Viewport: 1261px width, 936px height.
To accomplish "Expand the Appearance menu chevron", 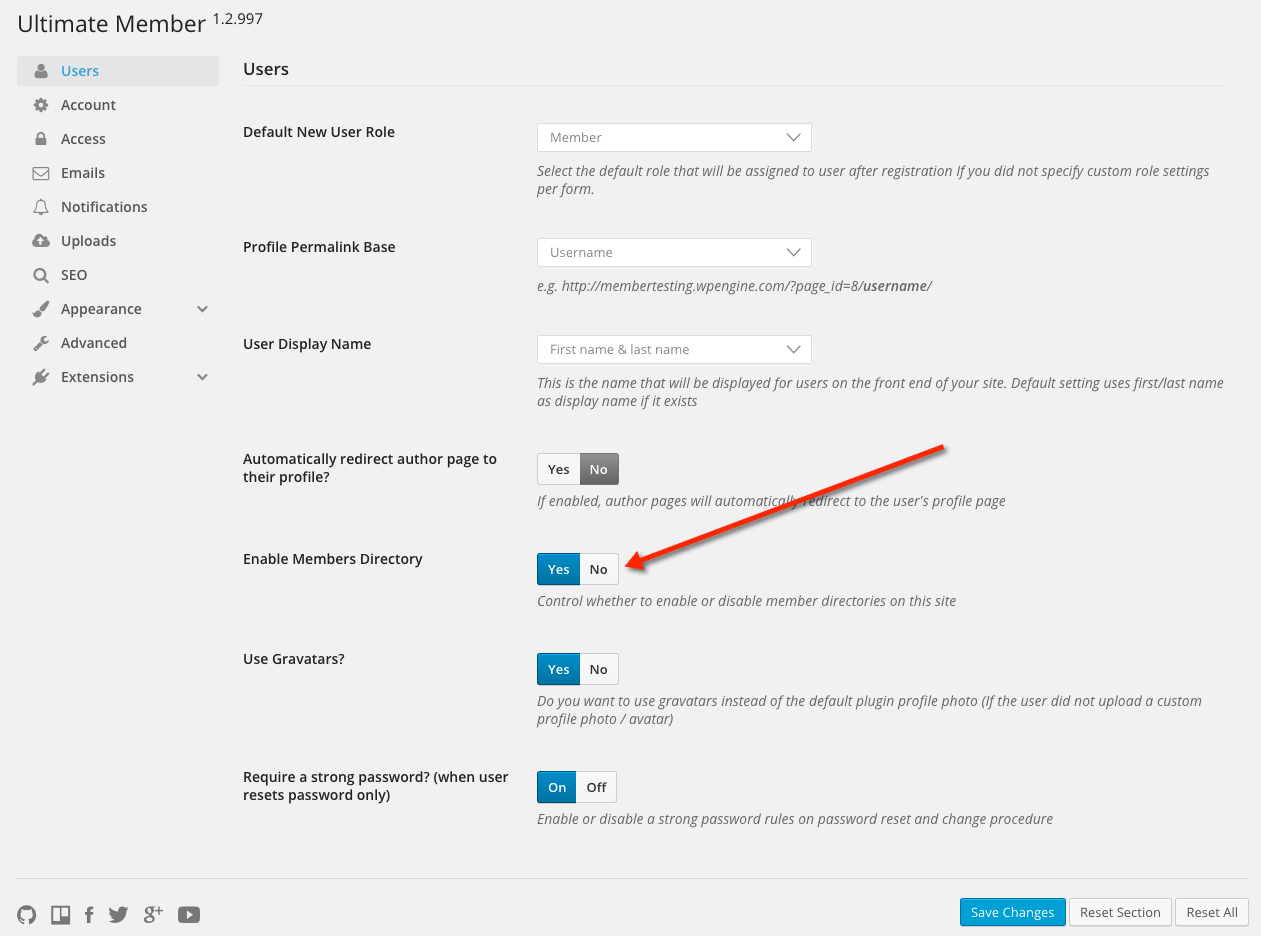I will [203, 309].
